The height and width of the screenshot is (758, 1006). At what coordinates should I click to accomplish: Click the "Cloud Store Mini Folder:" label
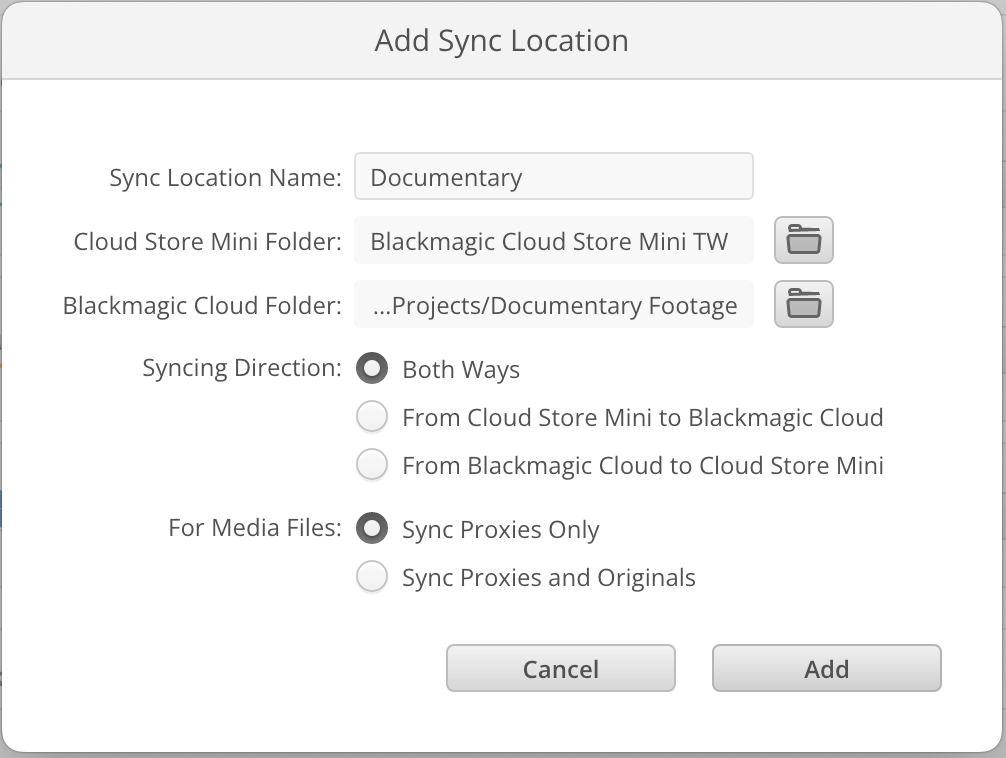click(205, 240)
